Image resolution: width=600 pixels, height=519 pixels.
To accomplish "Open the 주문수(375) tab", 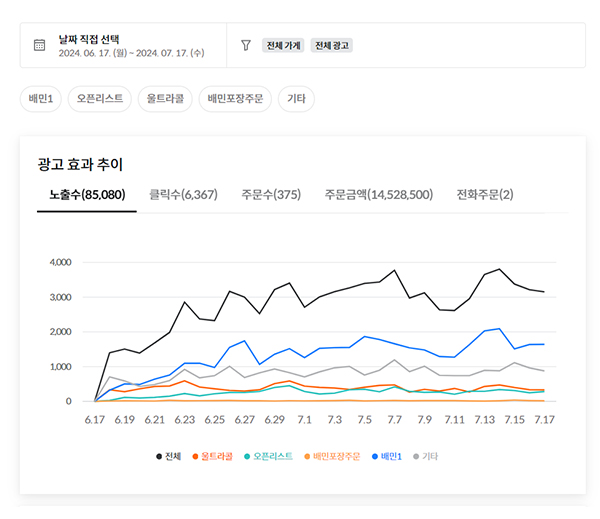I will (271, 194).
